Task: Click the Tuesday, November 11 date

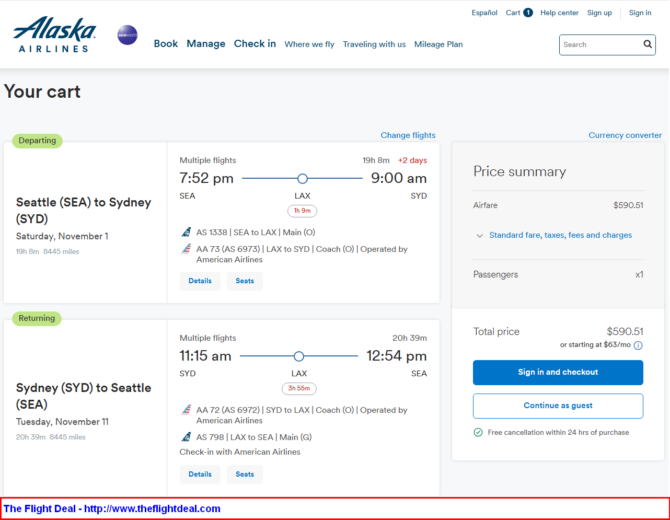Action: point(62,422)
